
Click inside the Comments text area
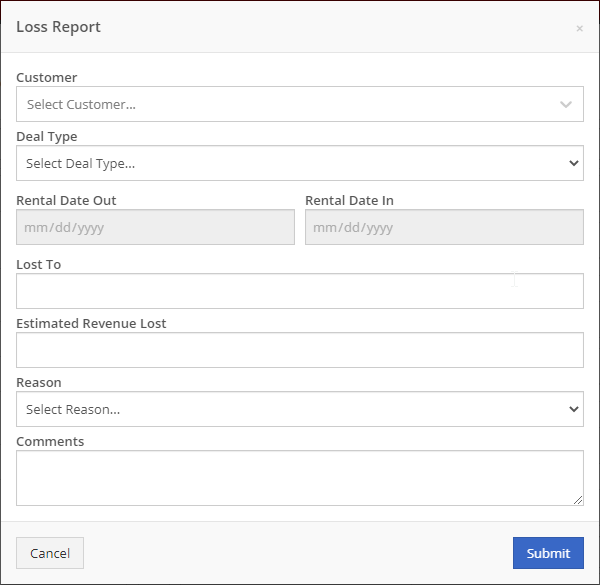300,478
